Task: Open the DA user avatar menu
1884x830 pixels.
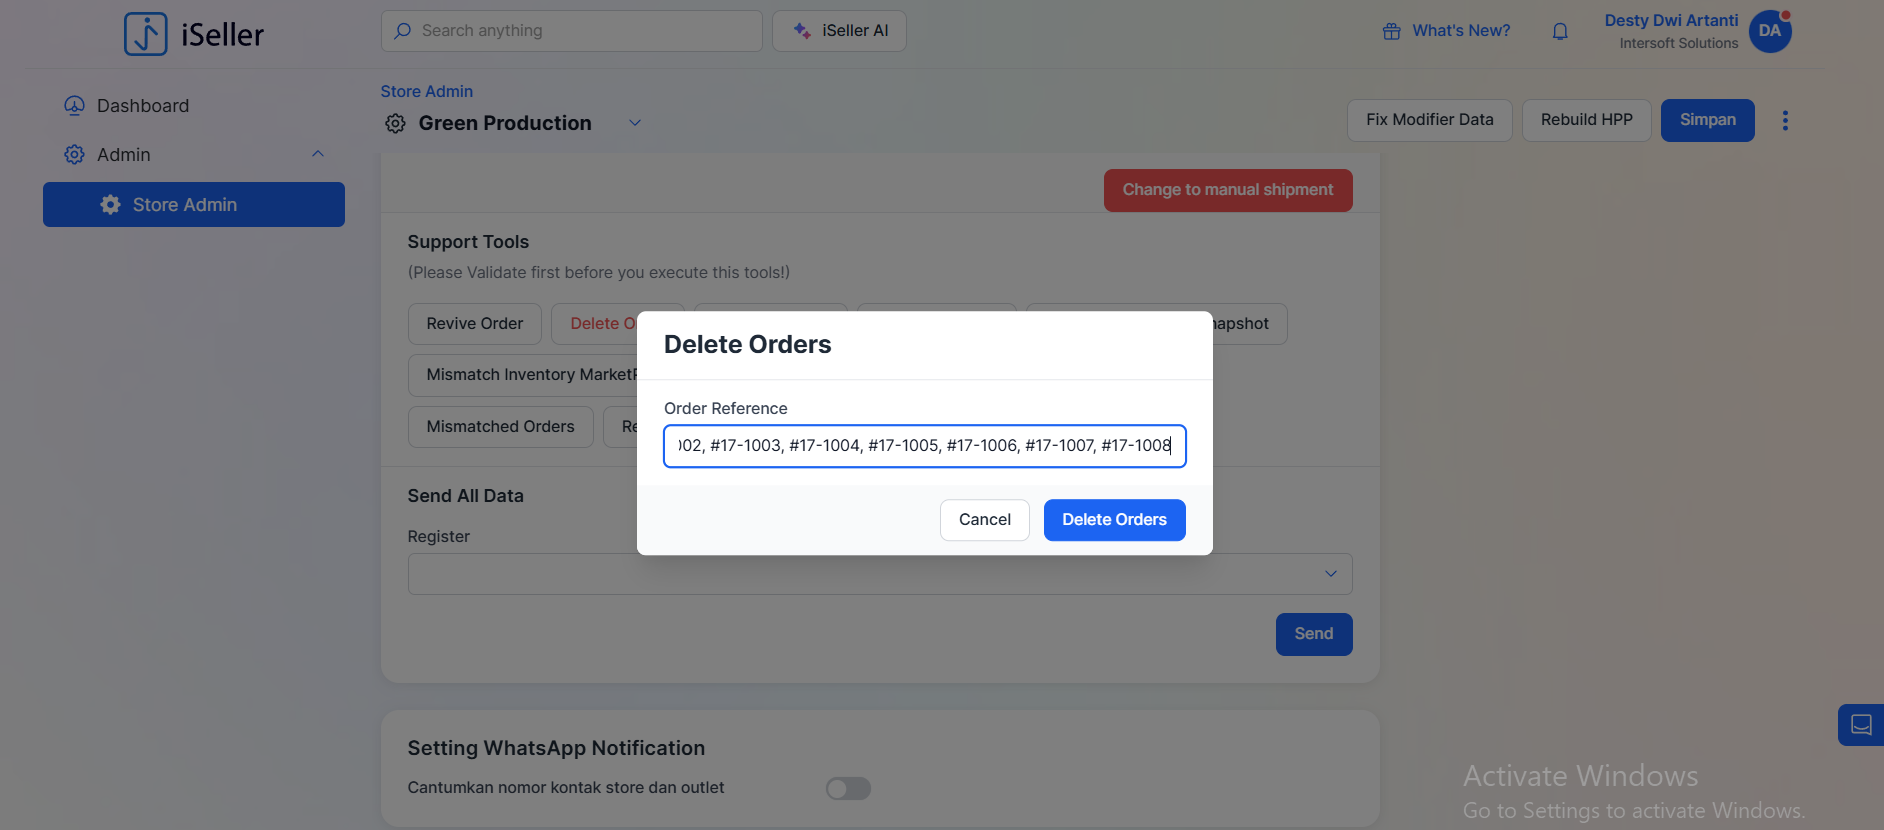Action: [x=1769, y=31]
